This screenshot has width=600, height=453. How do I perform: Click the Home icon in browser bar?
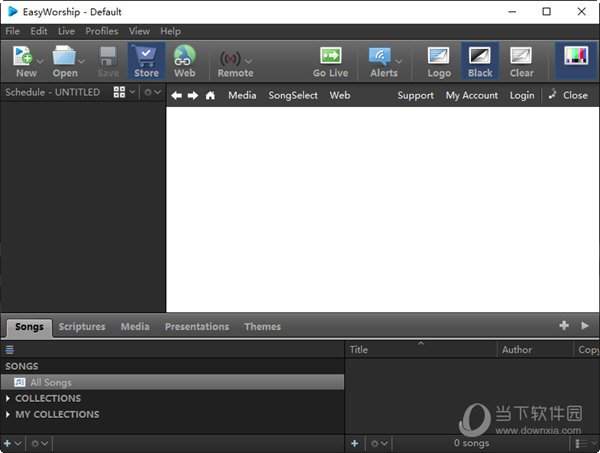[210, 96]
